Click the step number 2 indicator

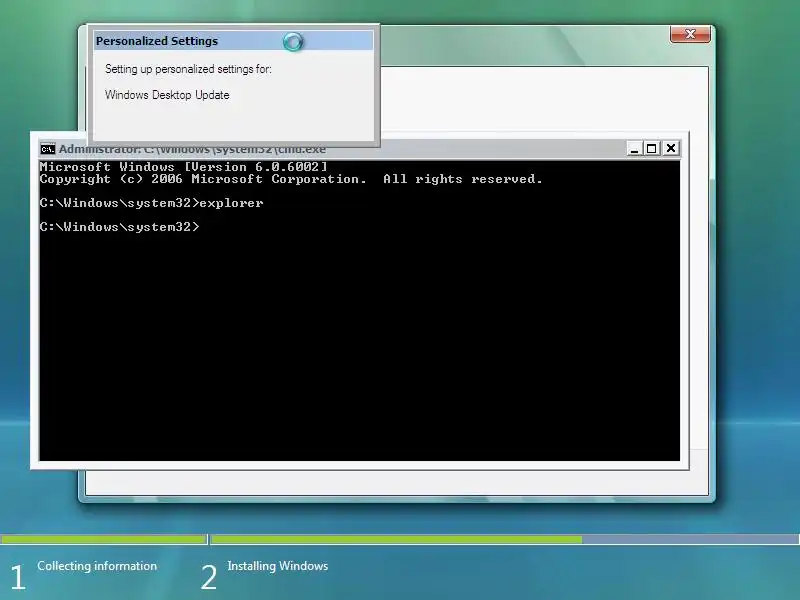[209, 577]
